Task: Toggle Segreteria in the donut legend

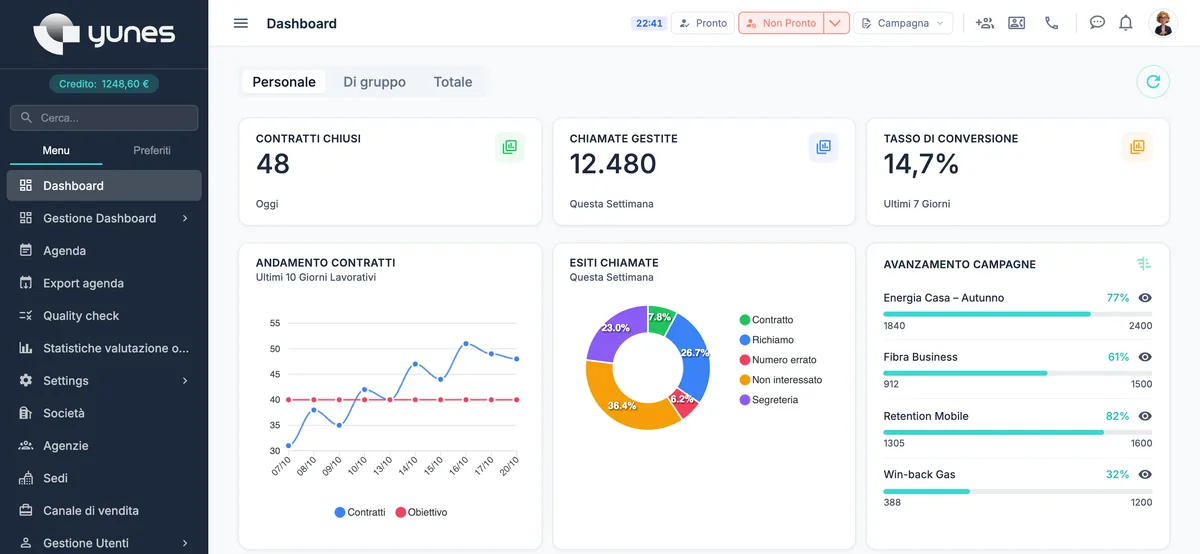Action: (769, 400)
